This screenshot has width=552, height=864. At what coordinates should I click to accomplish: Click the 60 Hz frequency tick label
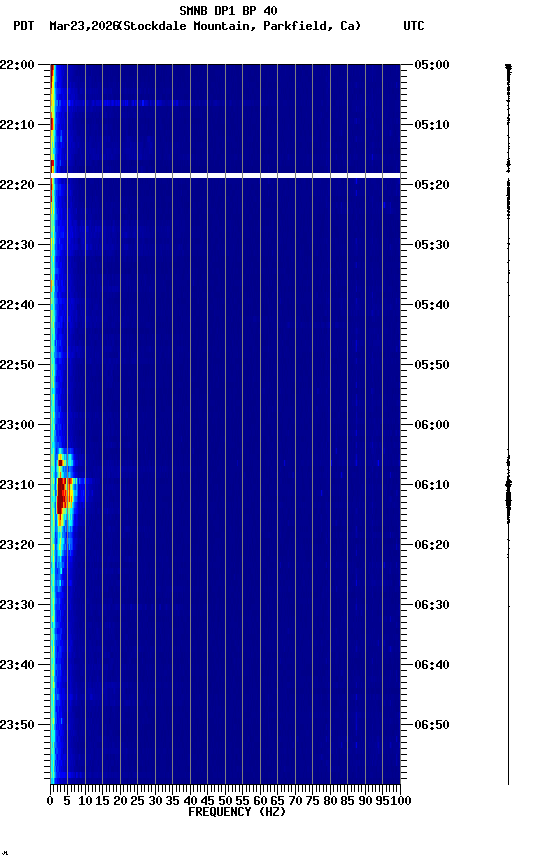260,802
